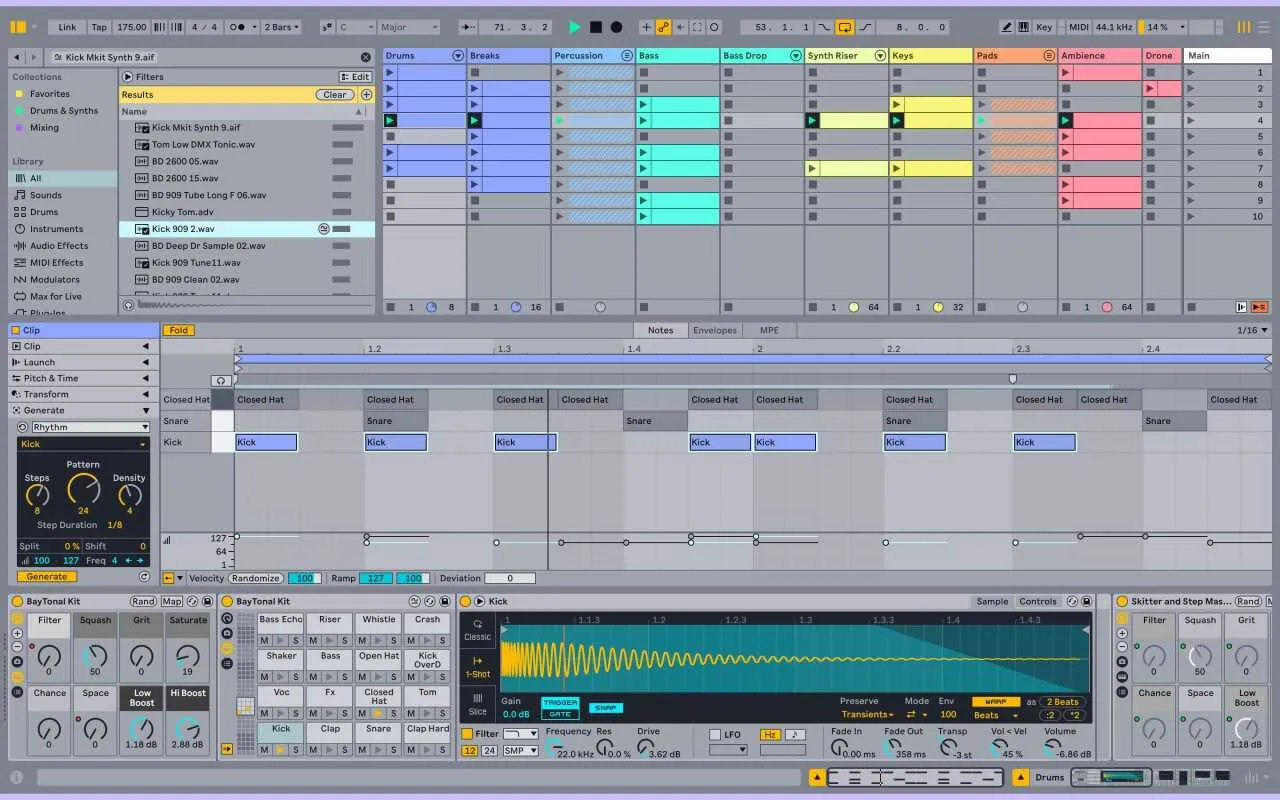Click the Generate button
This screenshot has height=800, width=1280.
click(x=46, y=577)
